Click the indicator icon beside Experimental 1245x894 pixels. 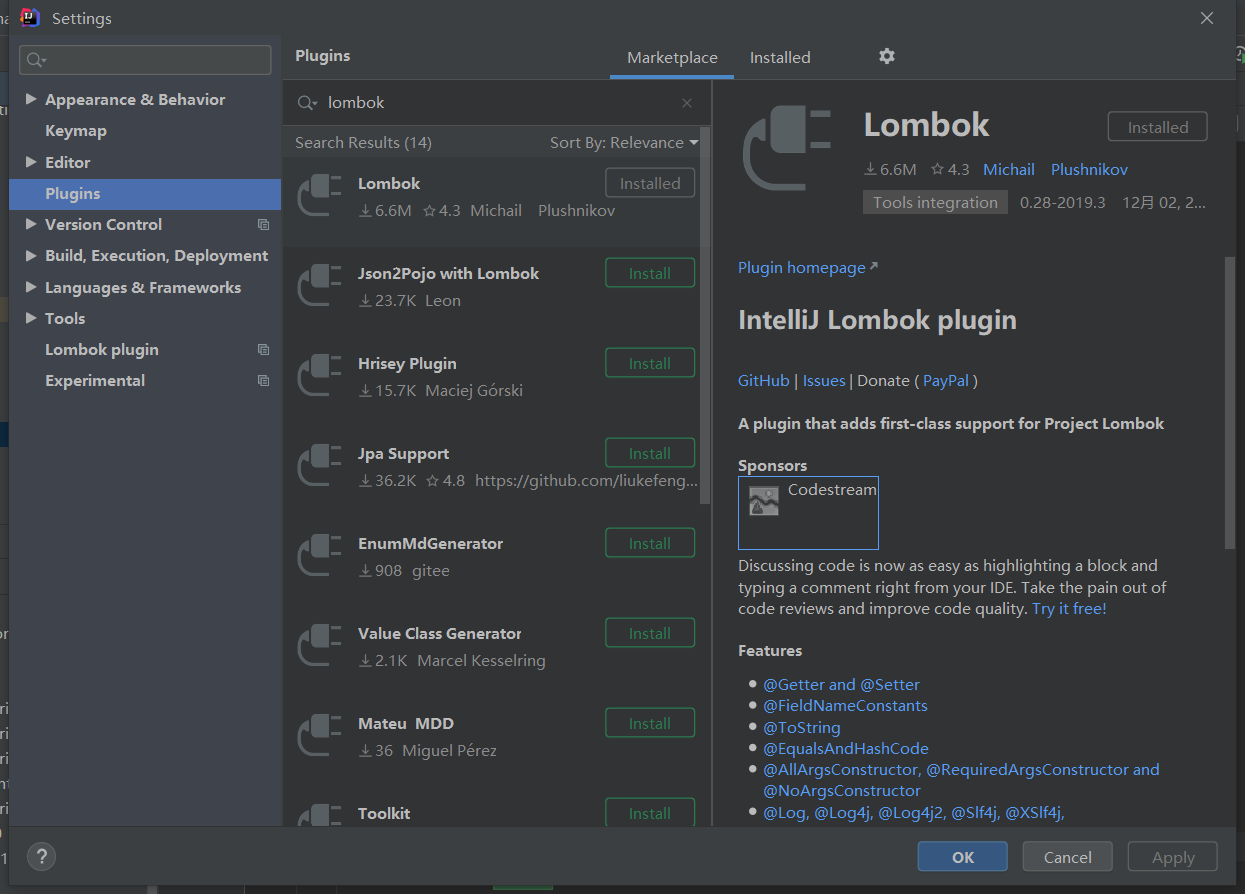point(263,380)
